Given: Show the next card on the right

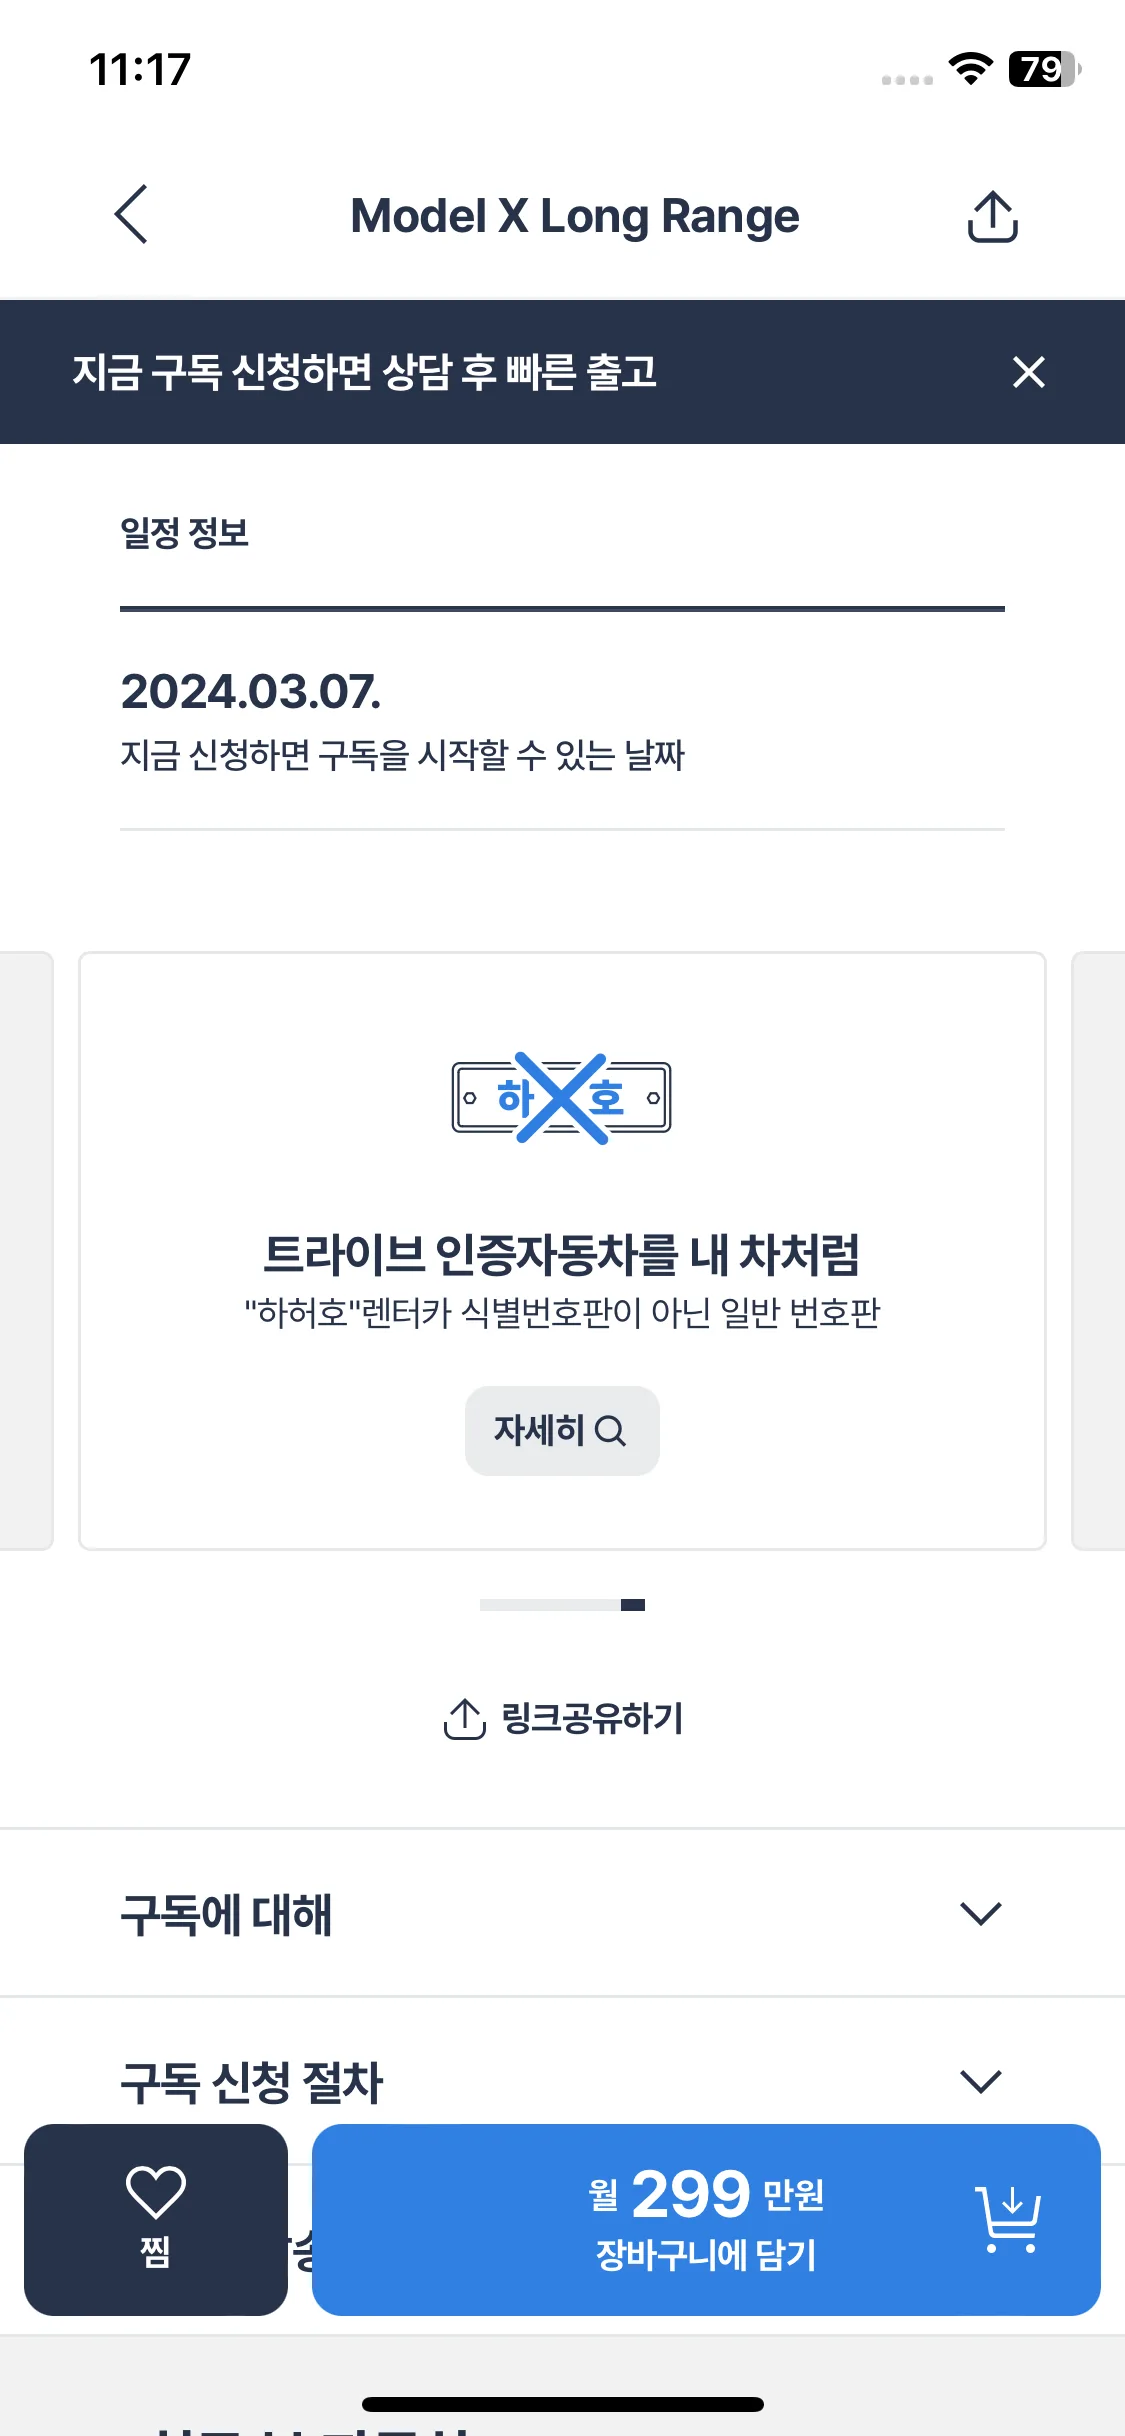Looking at the screenshot, I should click(1098, 1250).
